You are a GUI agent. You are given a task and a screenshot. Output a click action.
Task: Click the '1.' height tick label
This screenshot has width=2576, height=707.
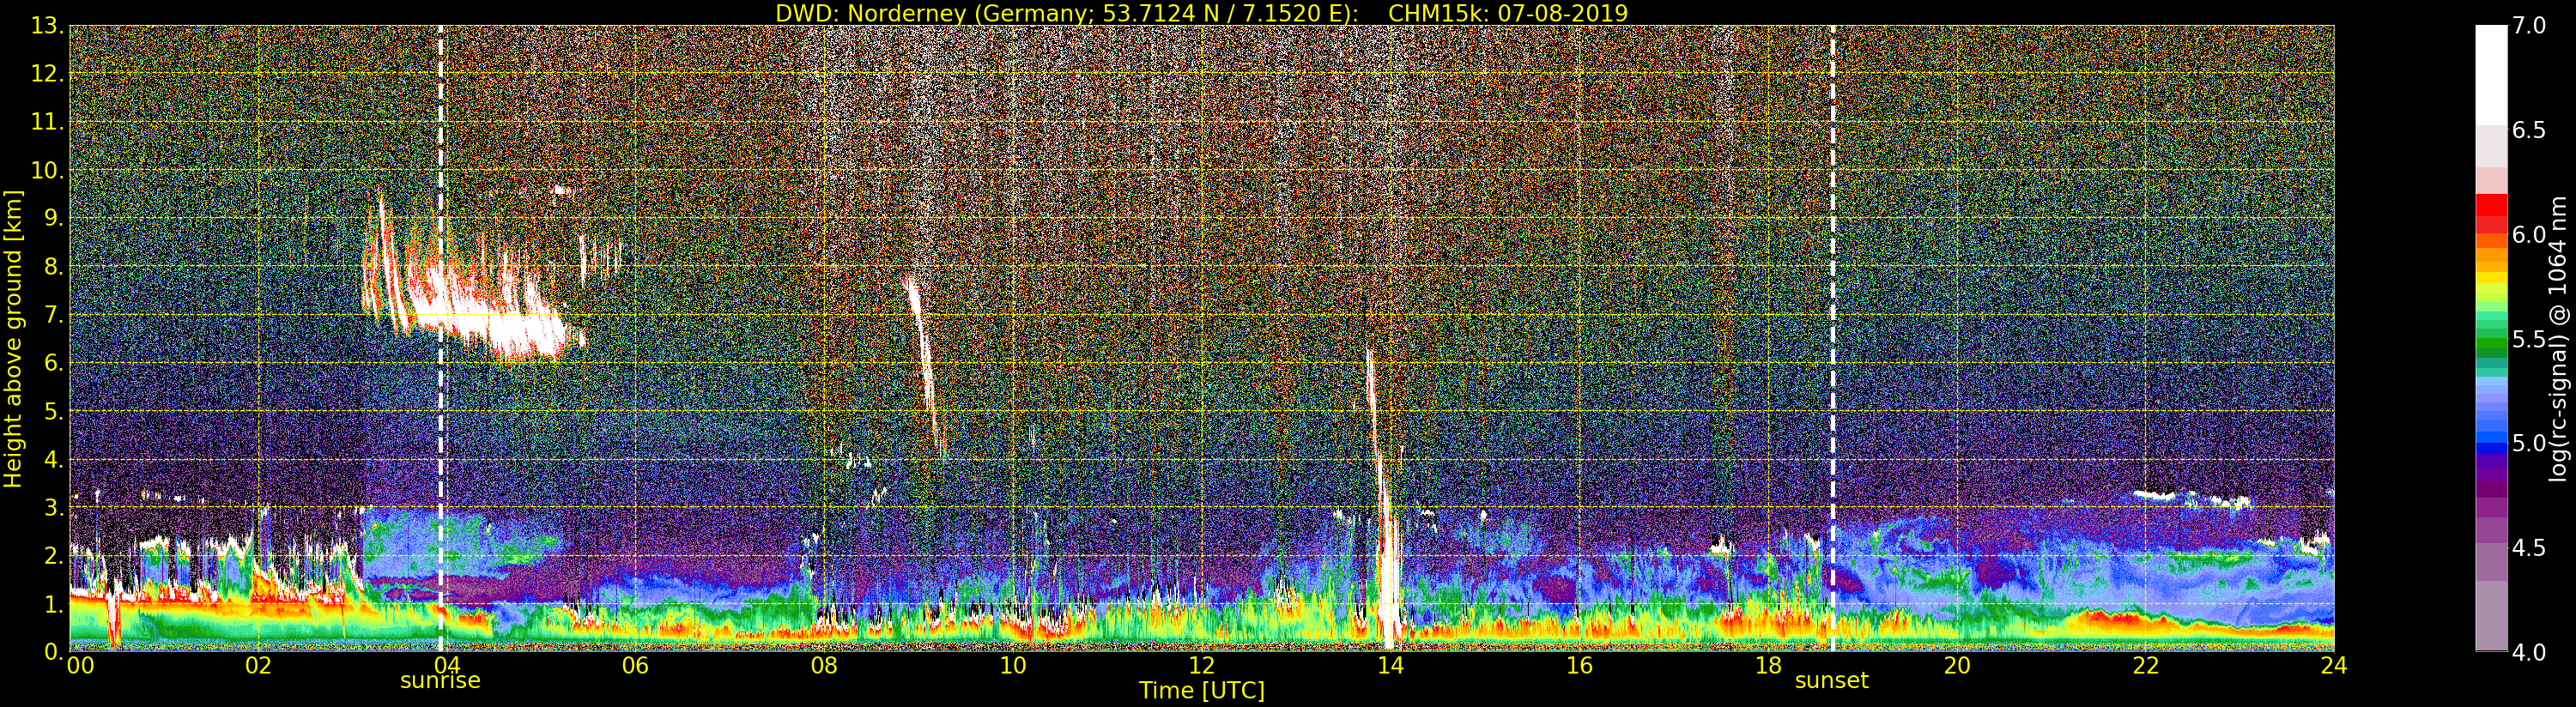point(53,604)
